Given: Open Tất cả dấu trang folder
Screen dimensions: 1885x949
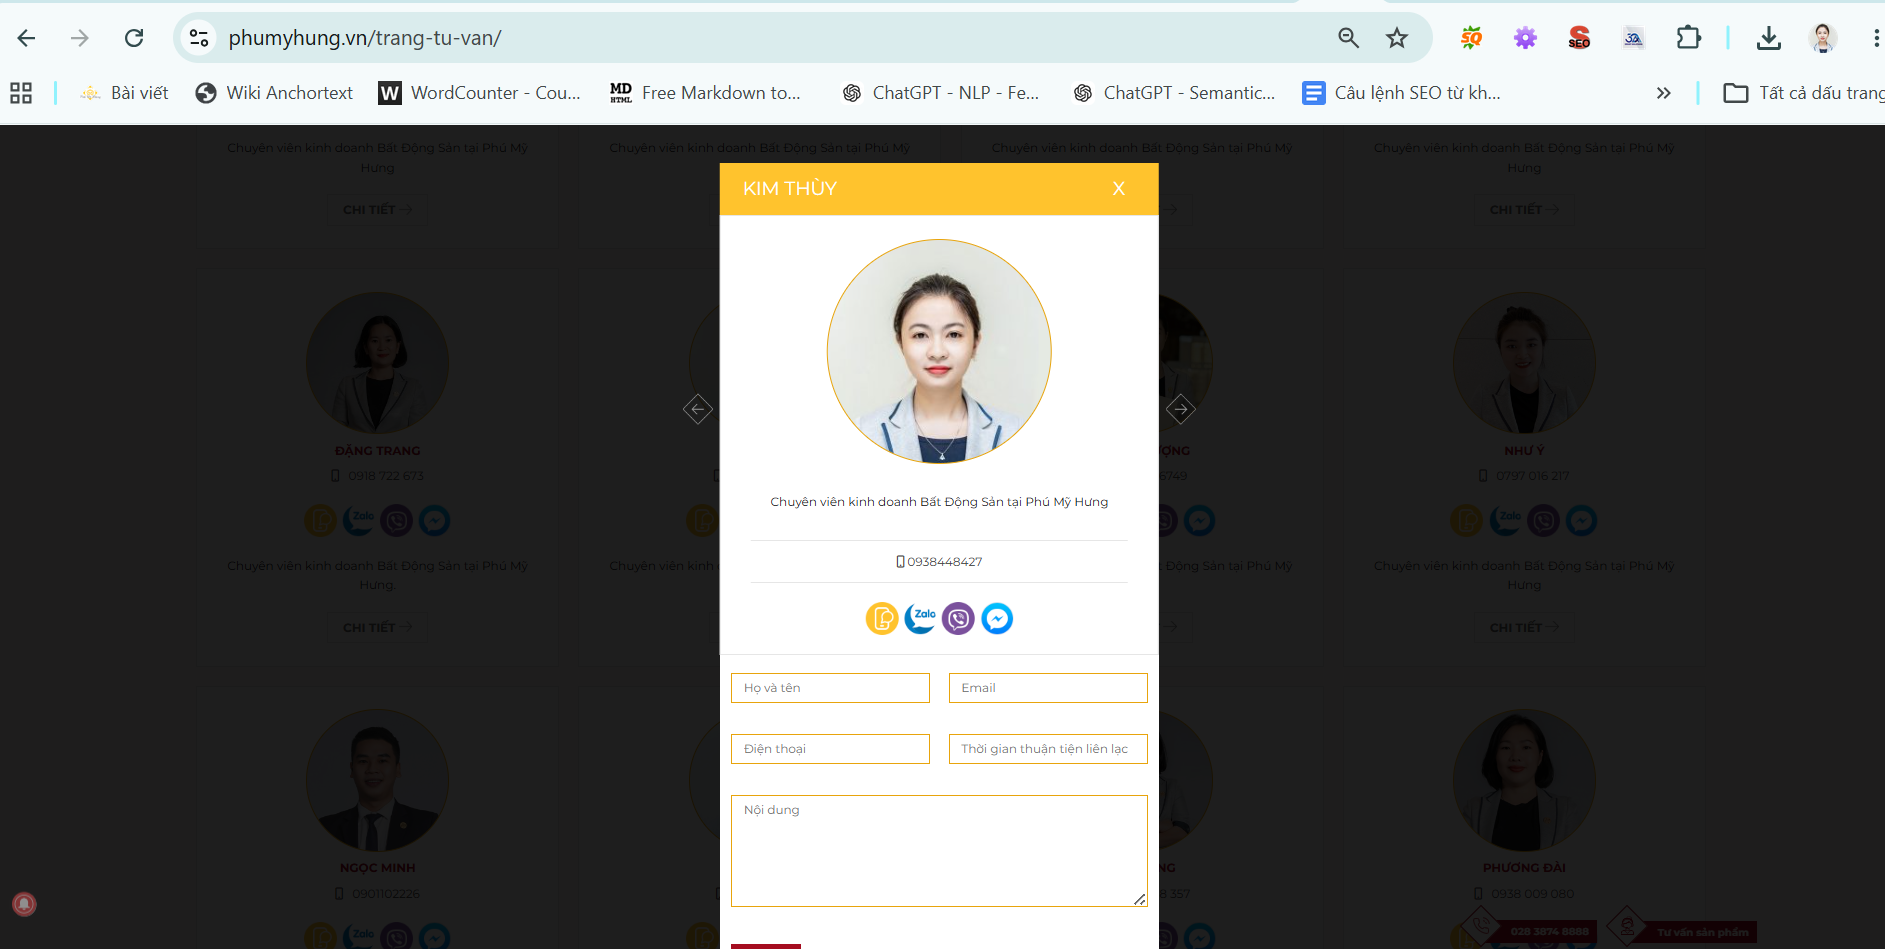Looking at the screenshot, I should click(x=1804, y=93).
